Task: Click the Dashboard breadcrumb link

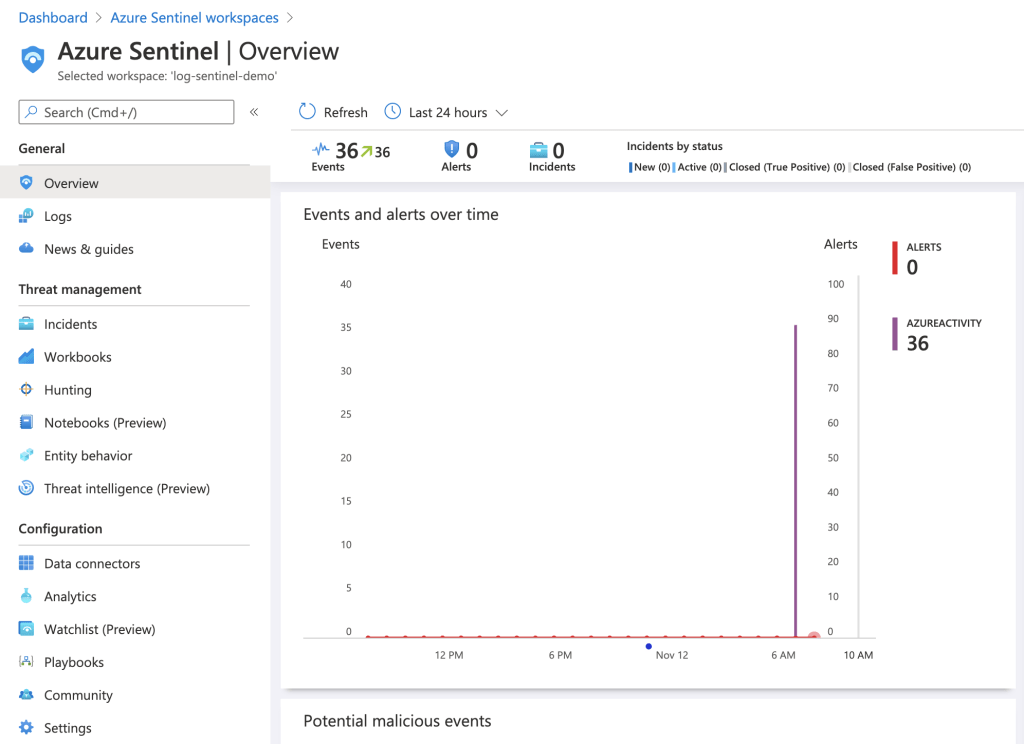Action: click(53, 18)
